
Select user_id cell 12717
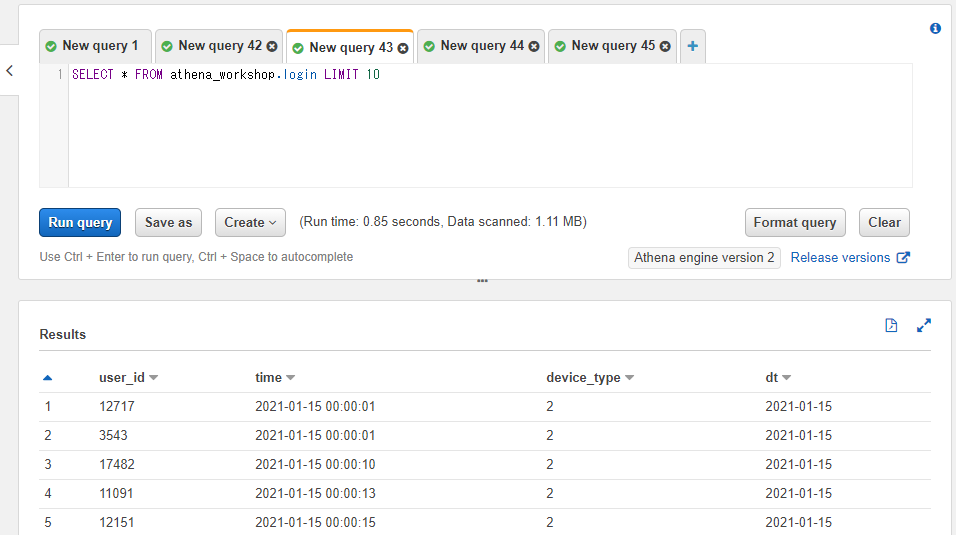[116, 406]
